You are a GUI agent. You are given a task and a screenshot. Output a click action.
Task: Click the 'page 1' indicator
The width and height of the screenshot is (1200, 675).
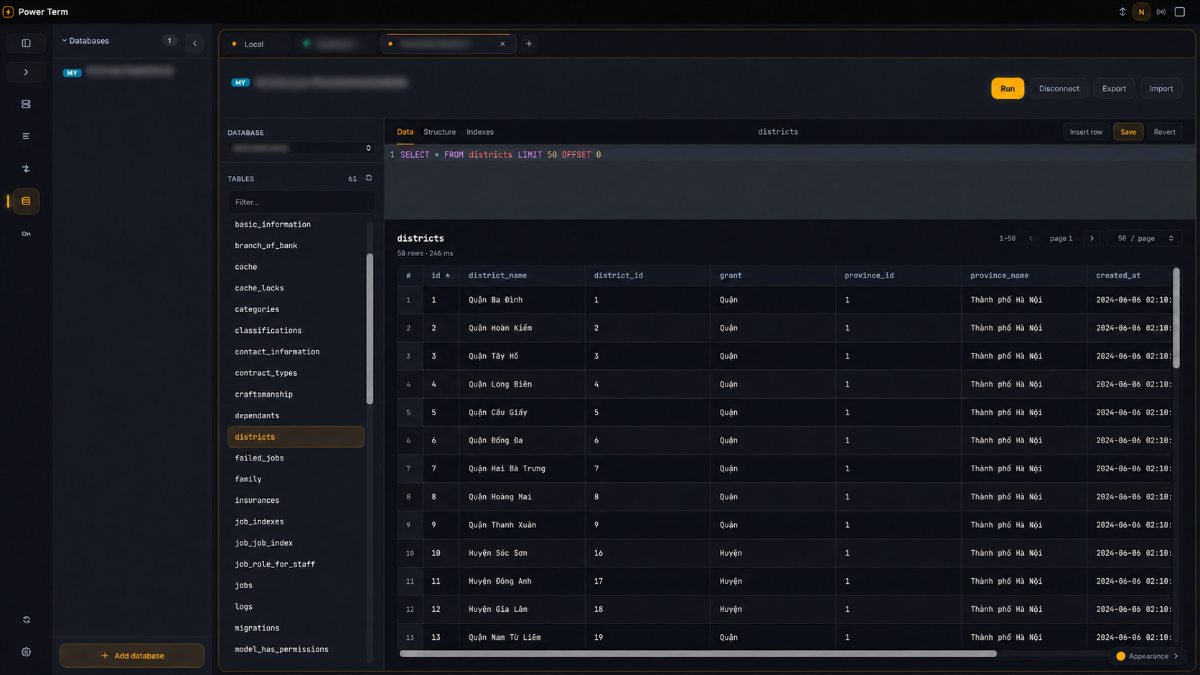coord(1061,238)
